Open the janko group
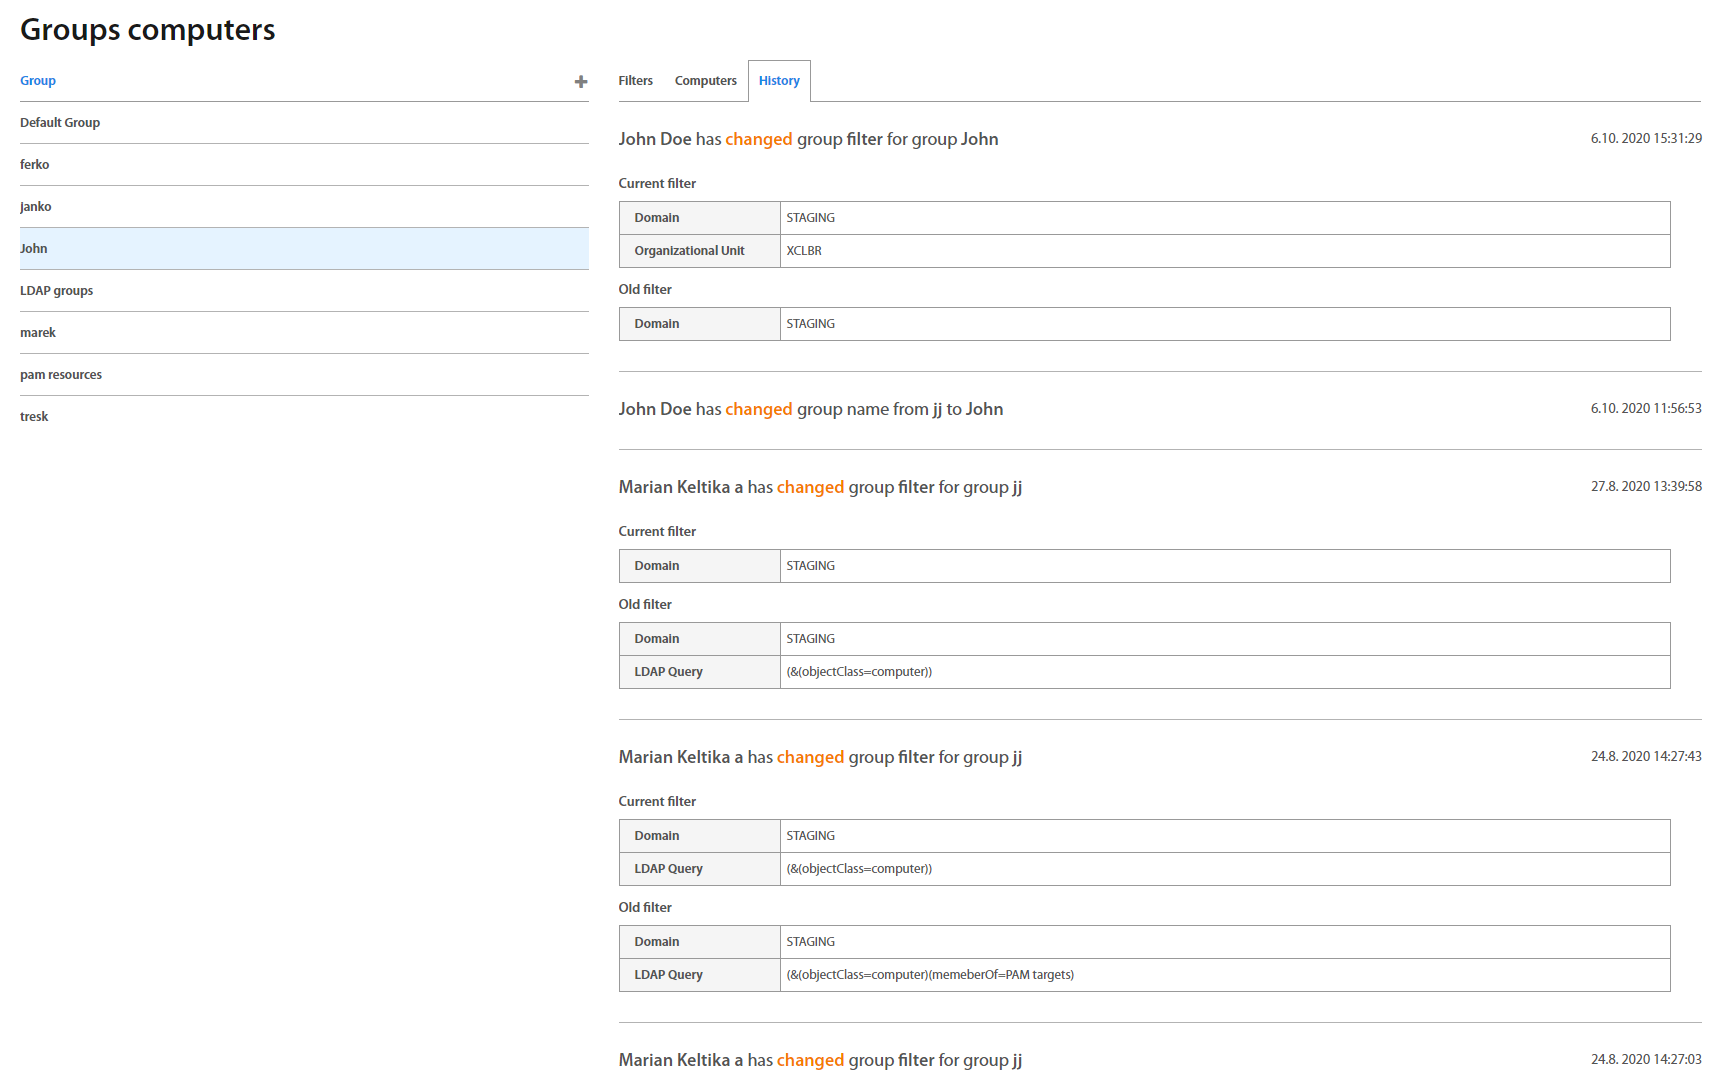Viewport: 1720px width, 1080px height. [36, 207]
